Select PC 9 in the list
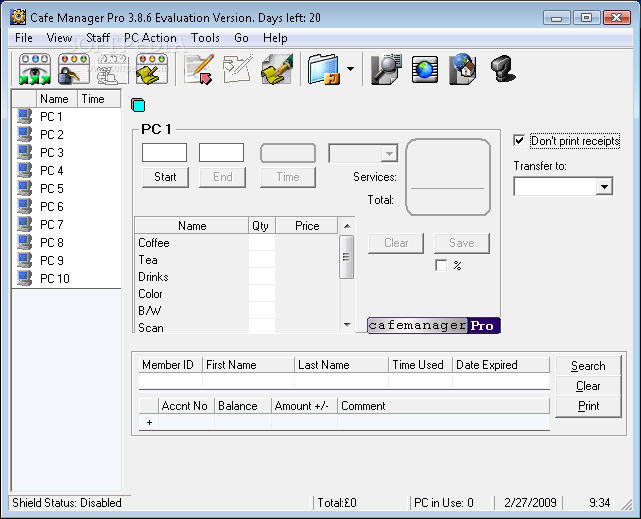The height and width of the screenshot is (519, 641). 52,260
